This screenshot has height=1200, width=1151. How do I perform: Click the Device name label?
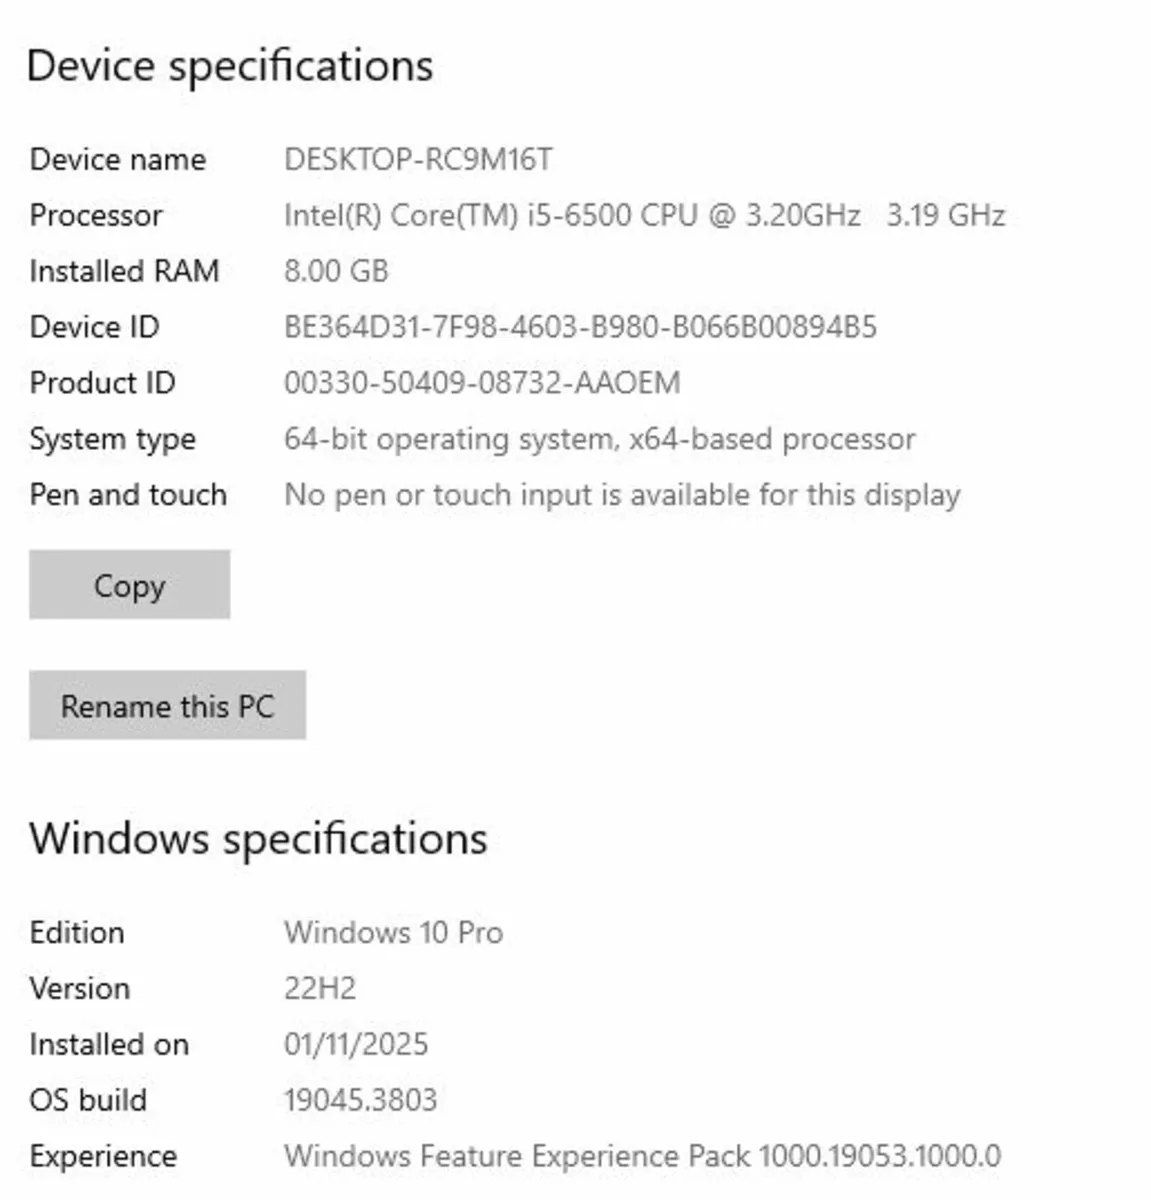tap(119, 159)
